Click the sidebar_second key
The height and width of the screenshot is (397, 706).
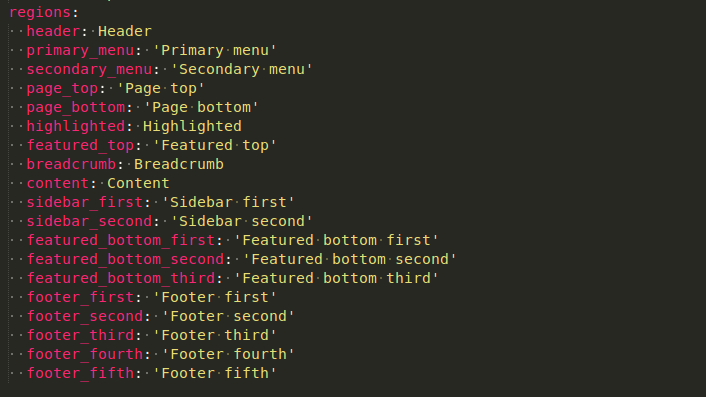point(89,221)
